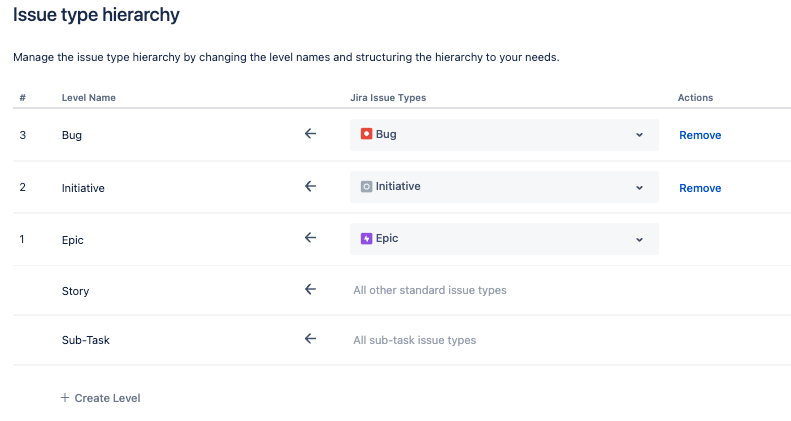
Task: Create a new hierarchy level
Action: tap(100, 398)
